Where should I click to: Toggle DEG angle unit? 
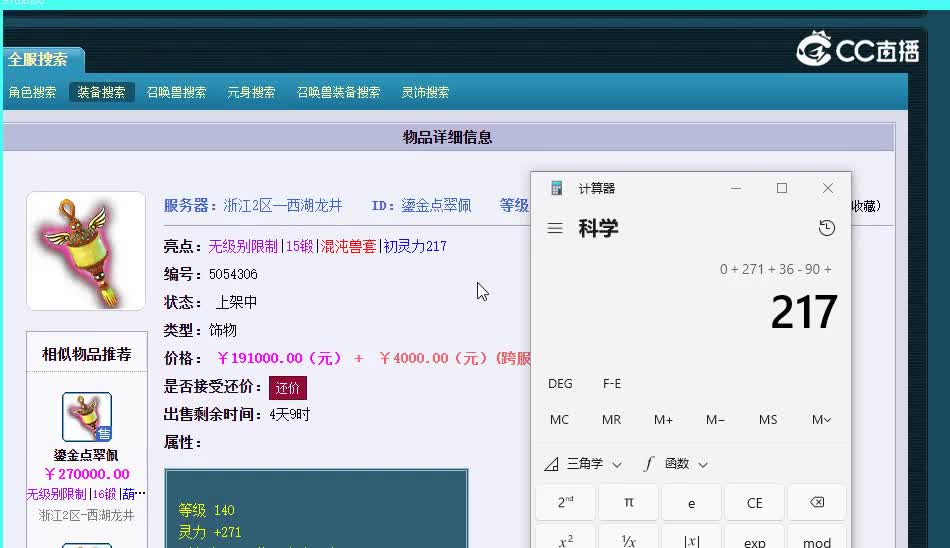point(560,384)
